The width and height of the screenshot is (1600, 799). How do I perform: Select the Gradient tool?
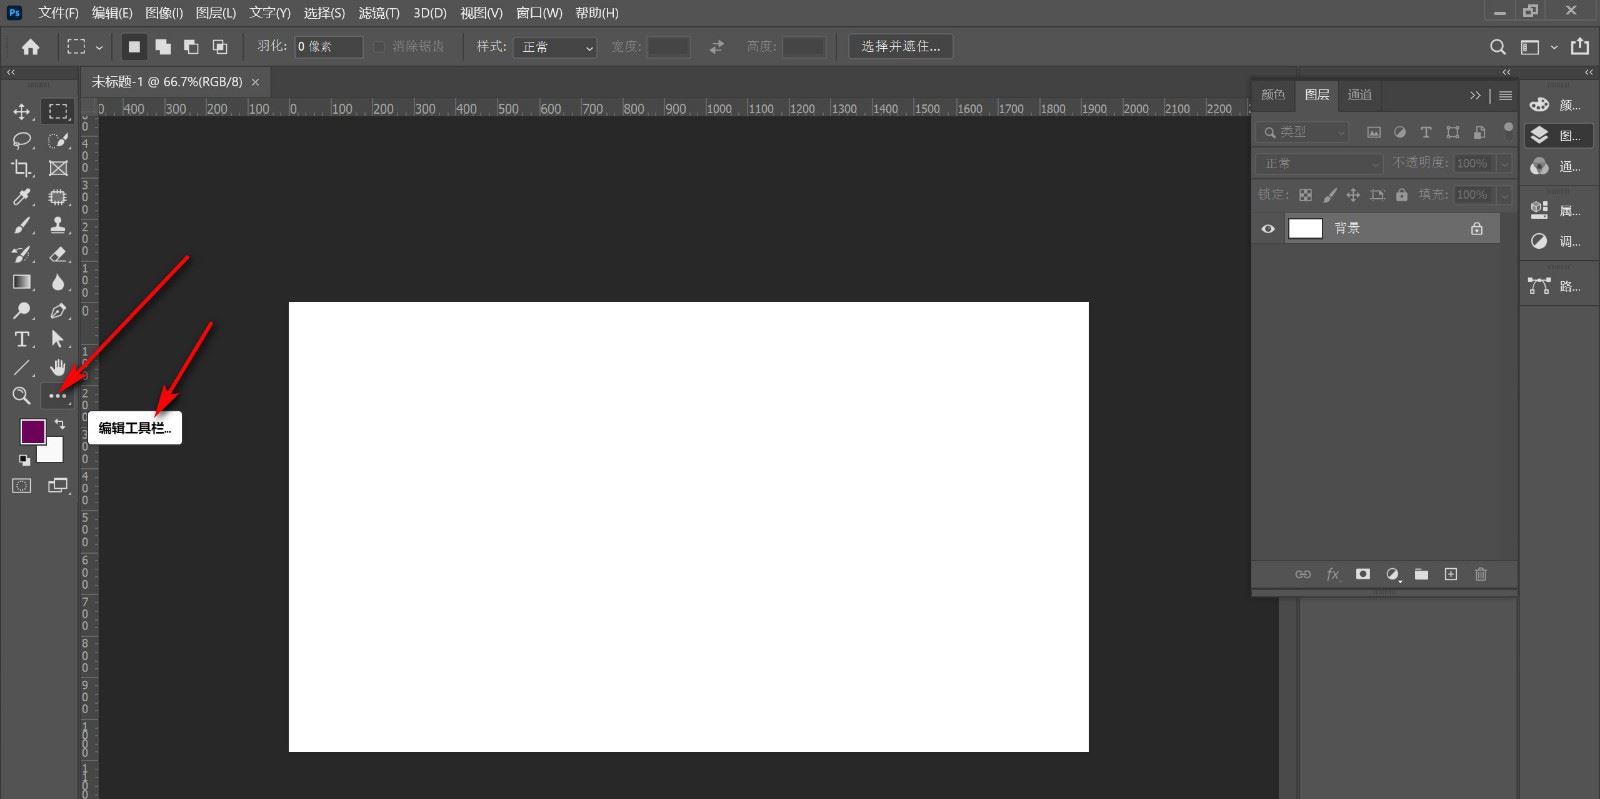[21, 282]
